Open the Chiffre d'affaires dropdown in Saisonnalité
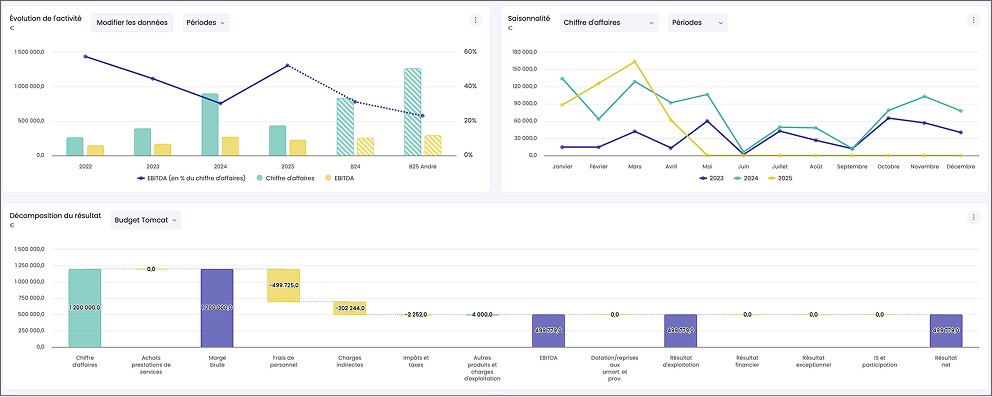Image resolution: width=992 pixels, height=397 pixels. tap(609, 22)
